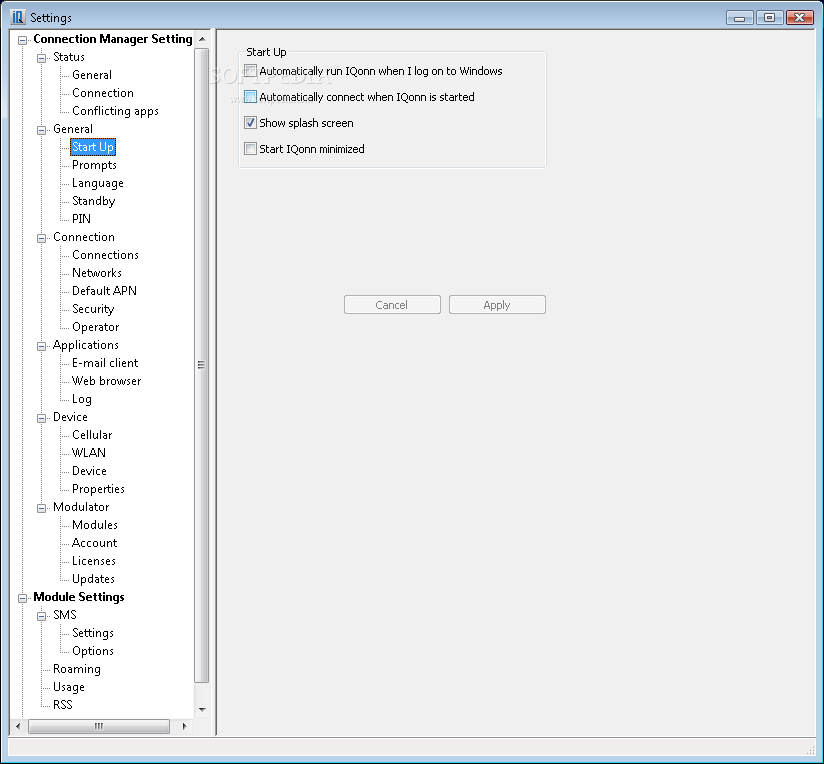Collapse the Module Settings root node

22,598
